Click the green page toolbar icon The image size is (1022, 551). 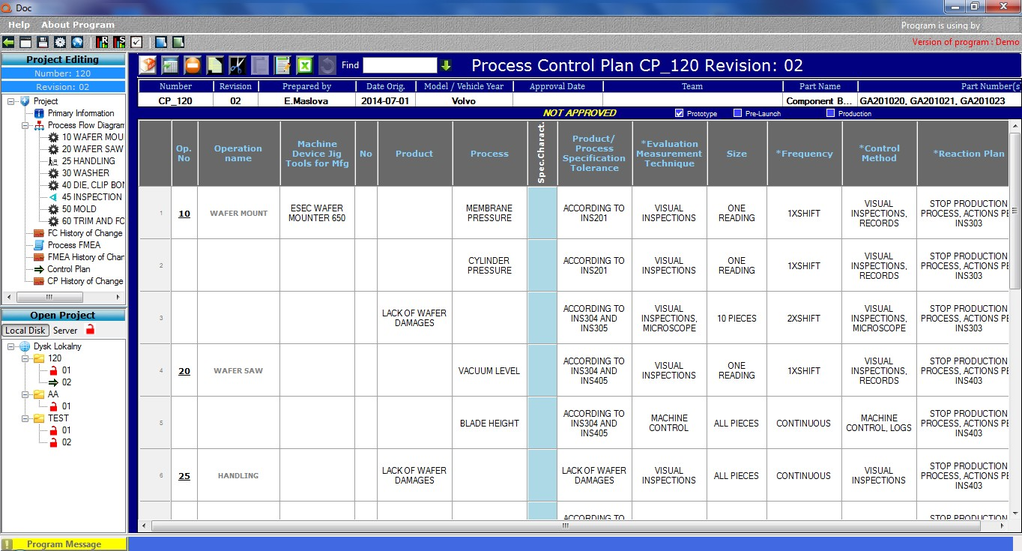point(177,42)
